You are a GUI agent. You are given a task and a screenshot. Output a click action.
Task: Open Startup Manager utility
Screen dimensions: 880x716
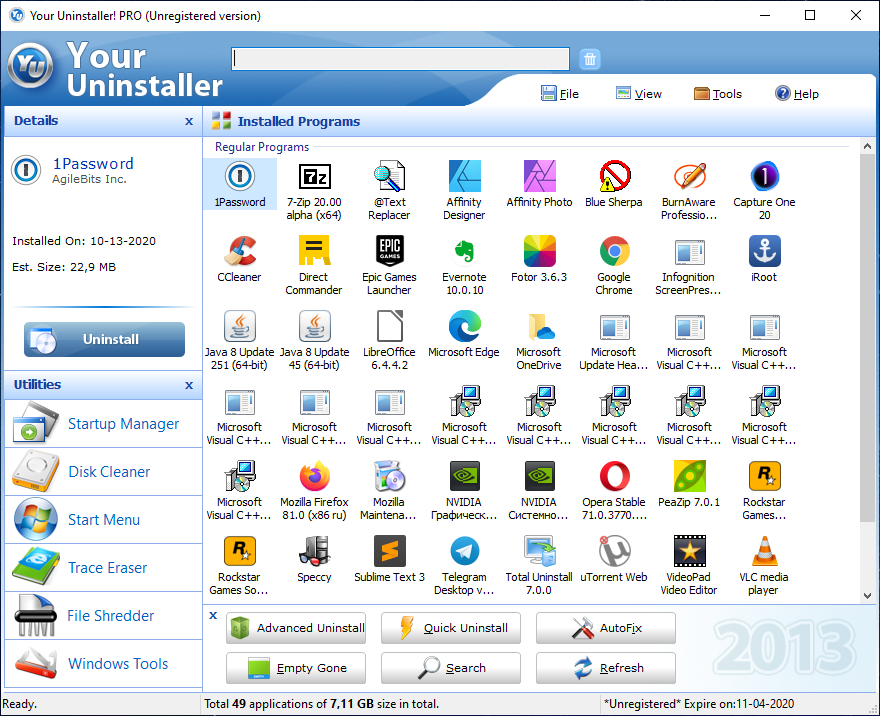pyautogui.click(x=103, y=424)
